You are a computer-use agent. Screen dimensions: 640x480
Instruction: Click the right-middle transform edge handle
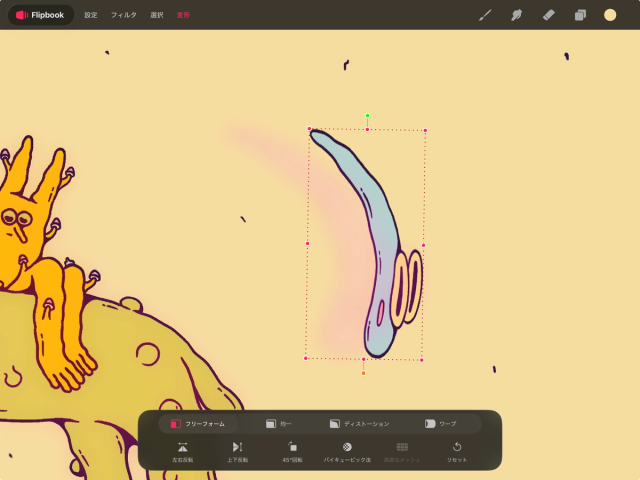pos(423,245)
